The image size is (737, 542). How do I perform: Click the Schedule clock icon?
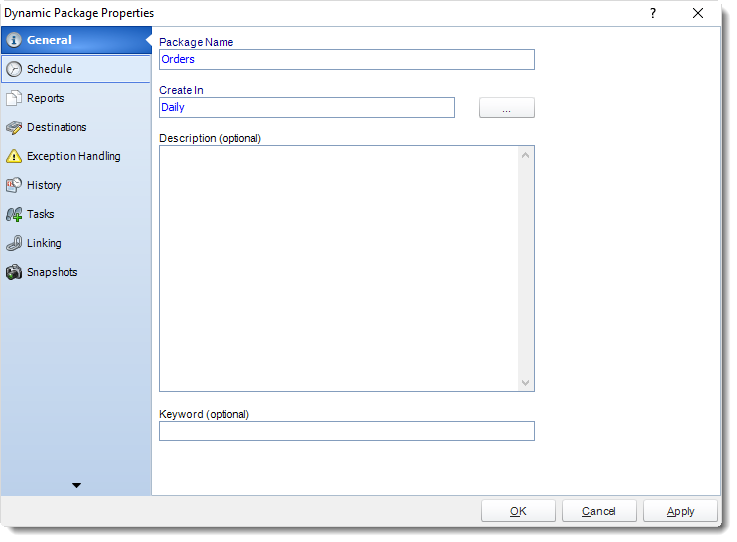(x=14, y=69)
